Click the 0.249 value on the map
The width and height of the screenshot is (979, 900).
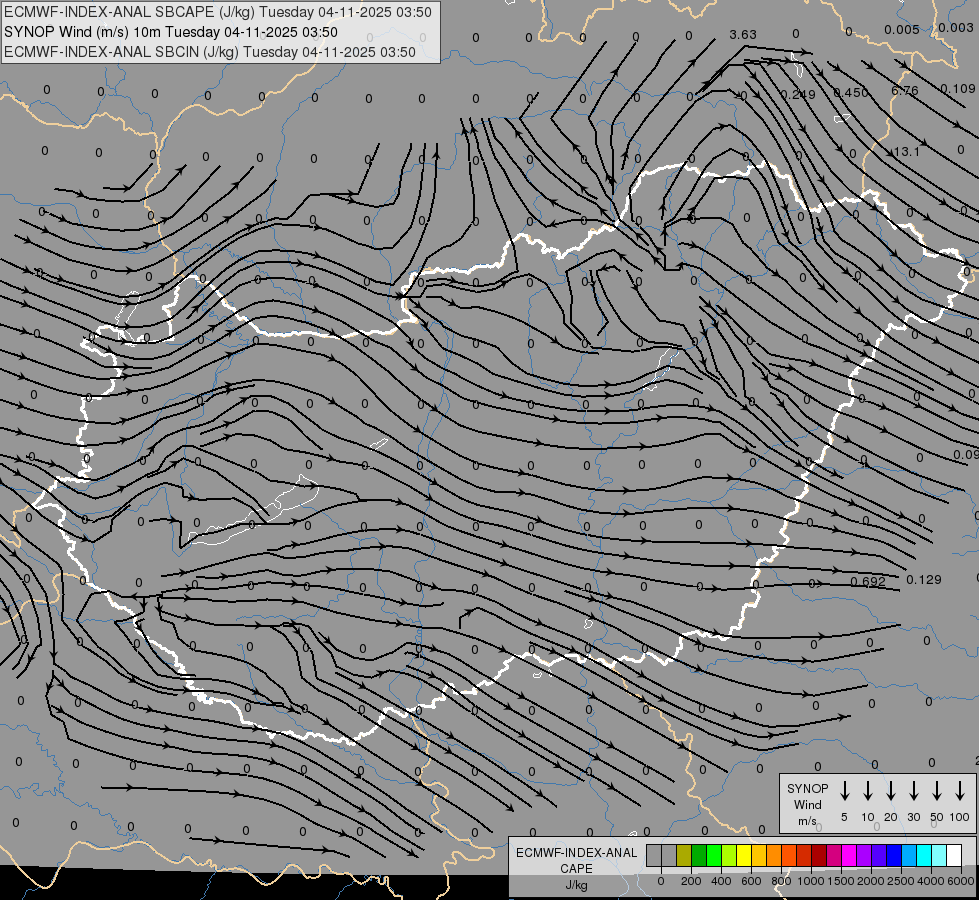click(799, 94)
